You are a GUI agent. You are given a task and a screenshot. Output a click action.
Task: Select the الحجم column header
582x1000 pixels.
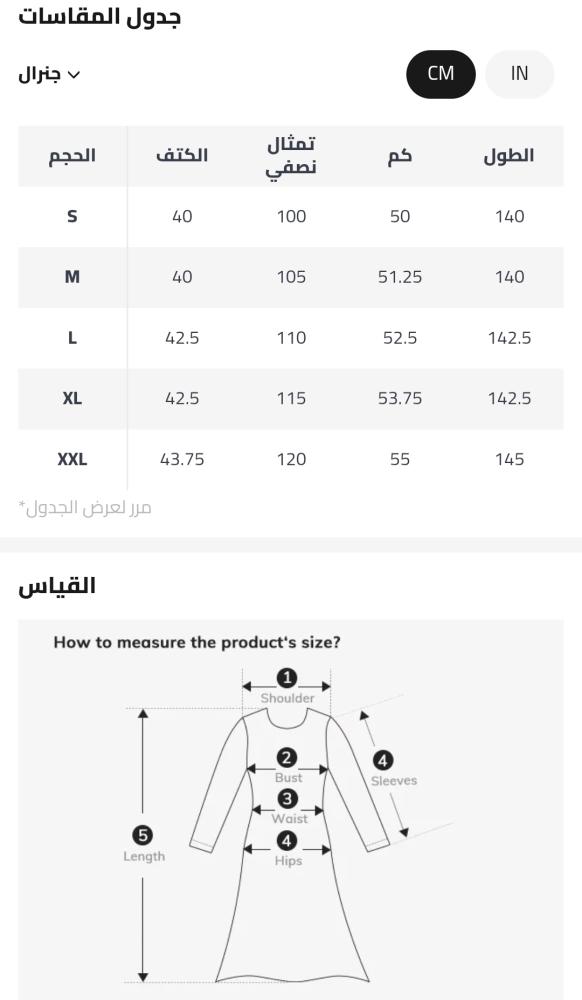point(72,156)
